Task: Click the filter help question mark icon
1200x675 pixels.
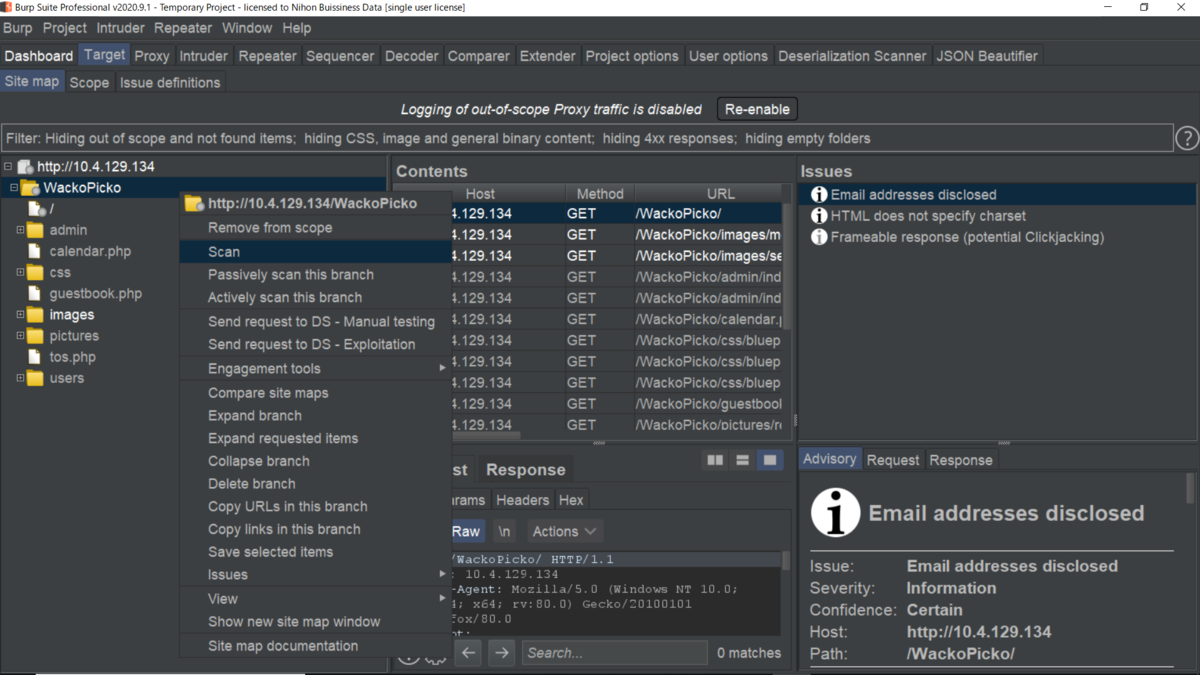Action: coord(1187,139)
